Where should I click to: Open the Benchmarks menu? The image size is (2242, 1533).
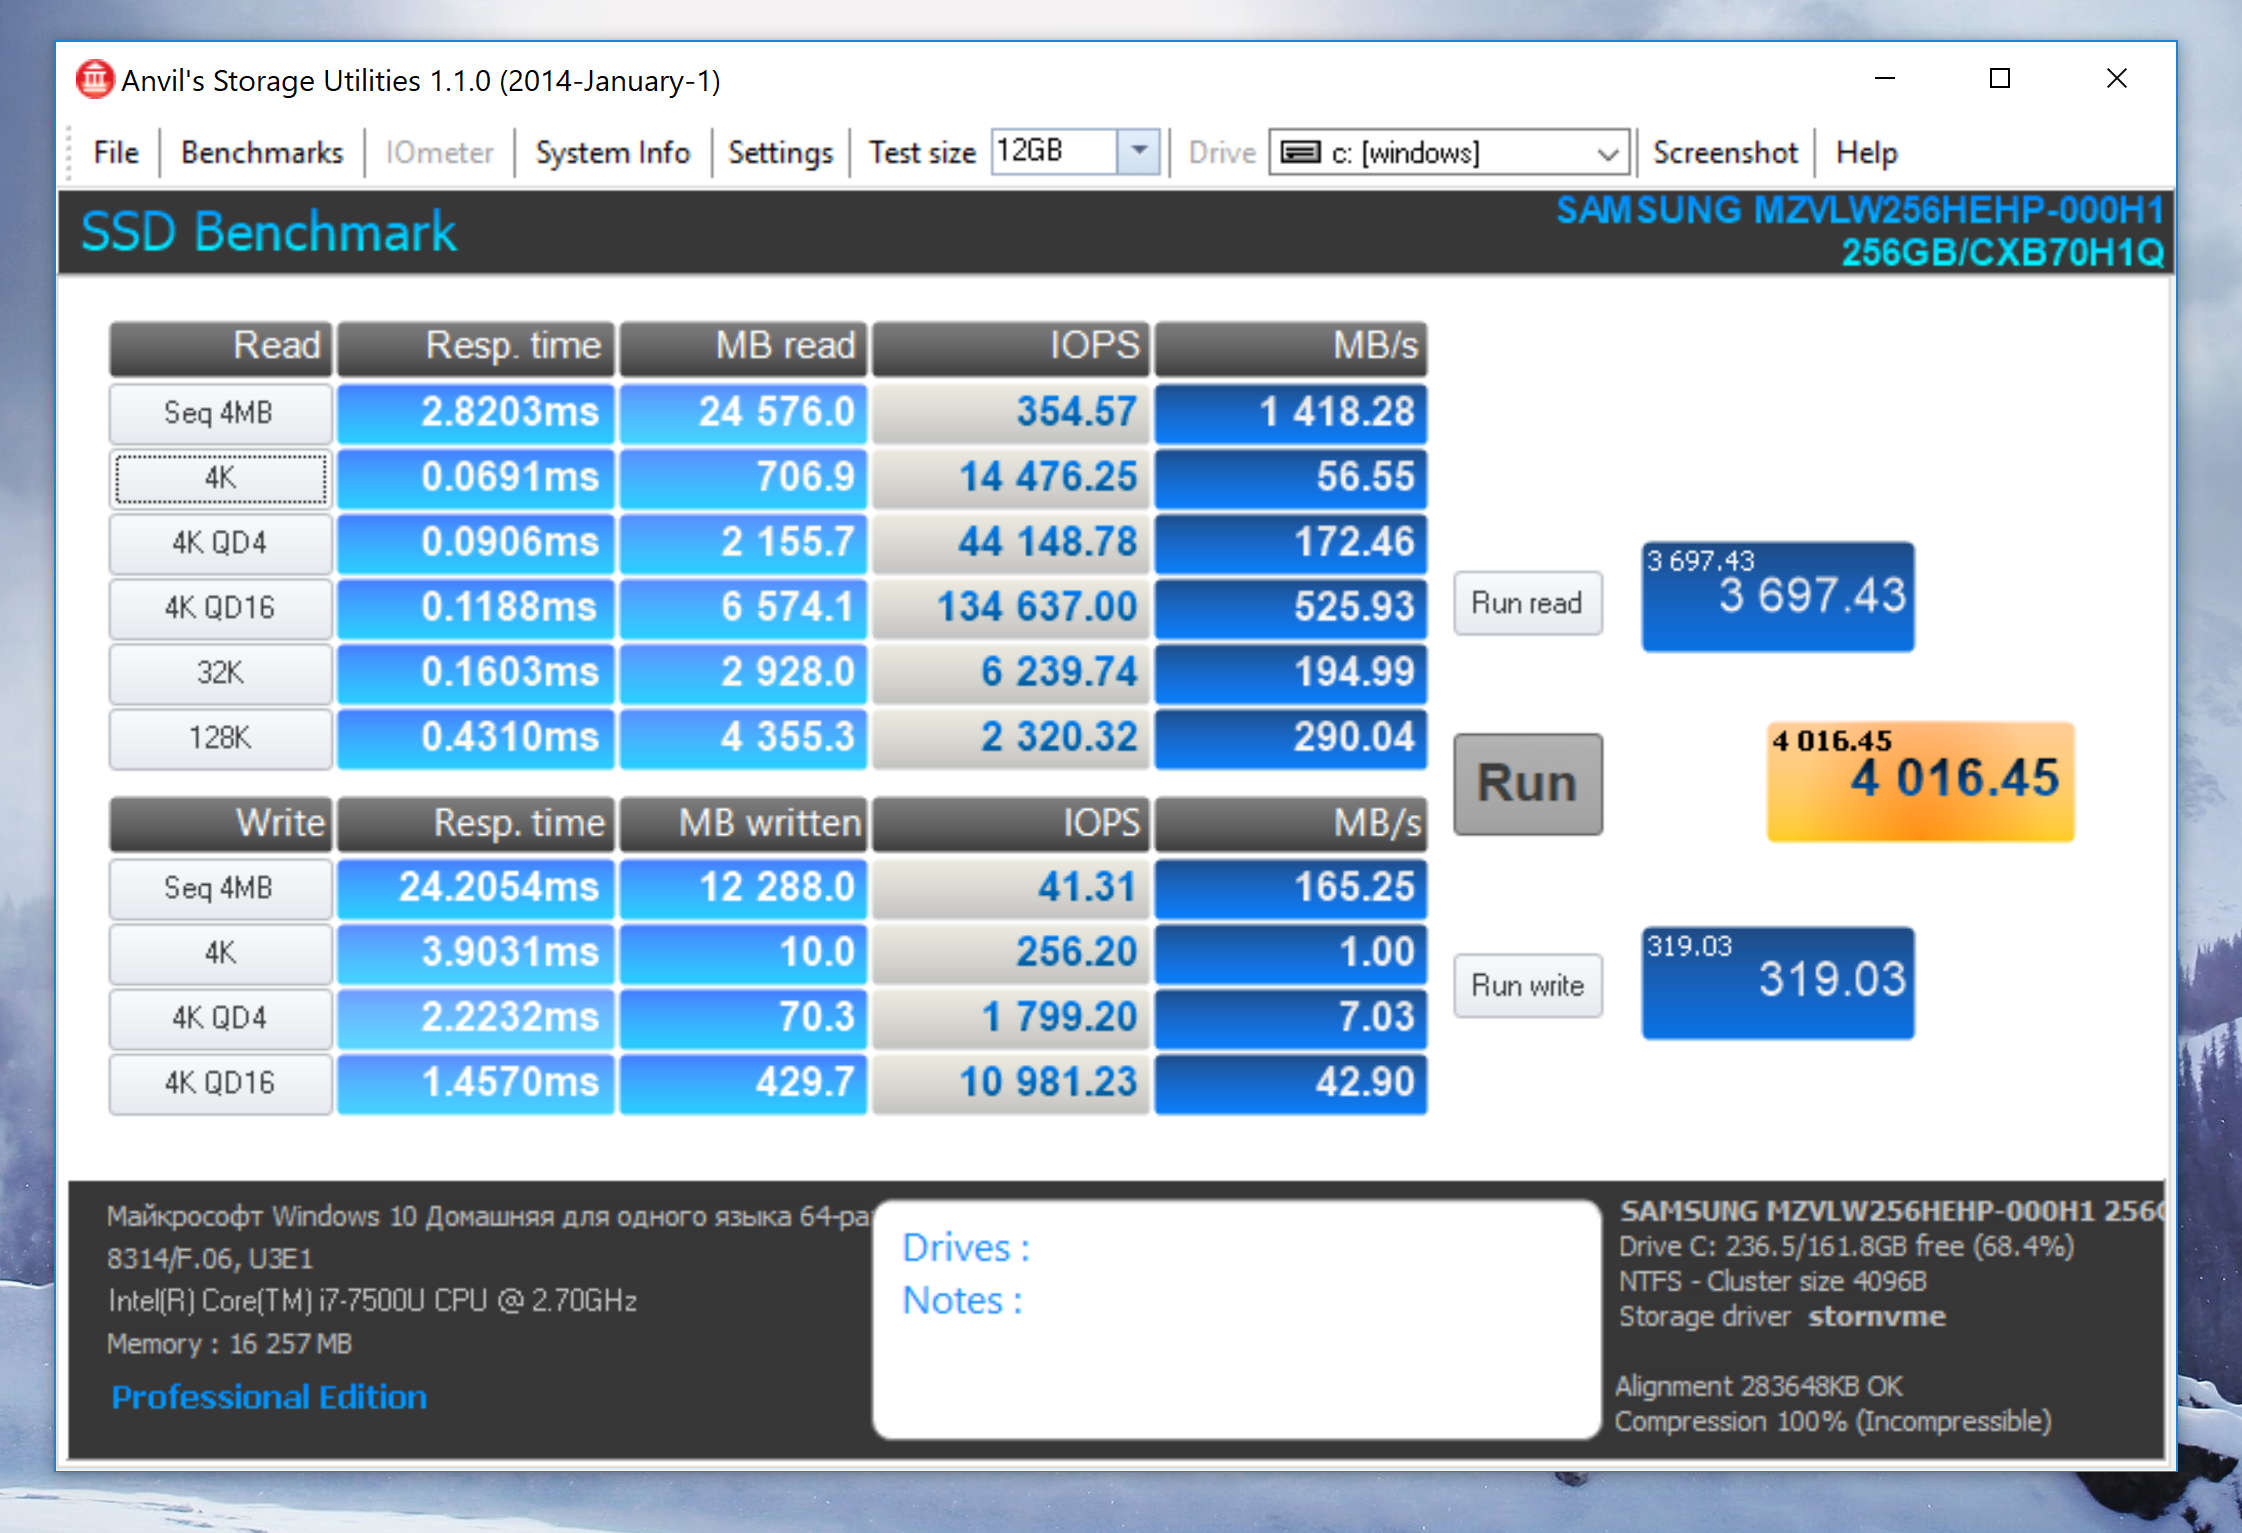pos(262,153)
